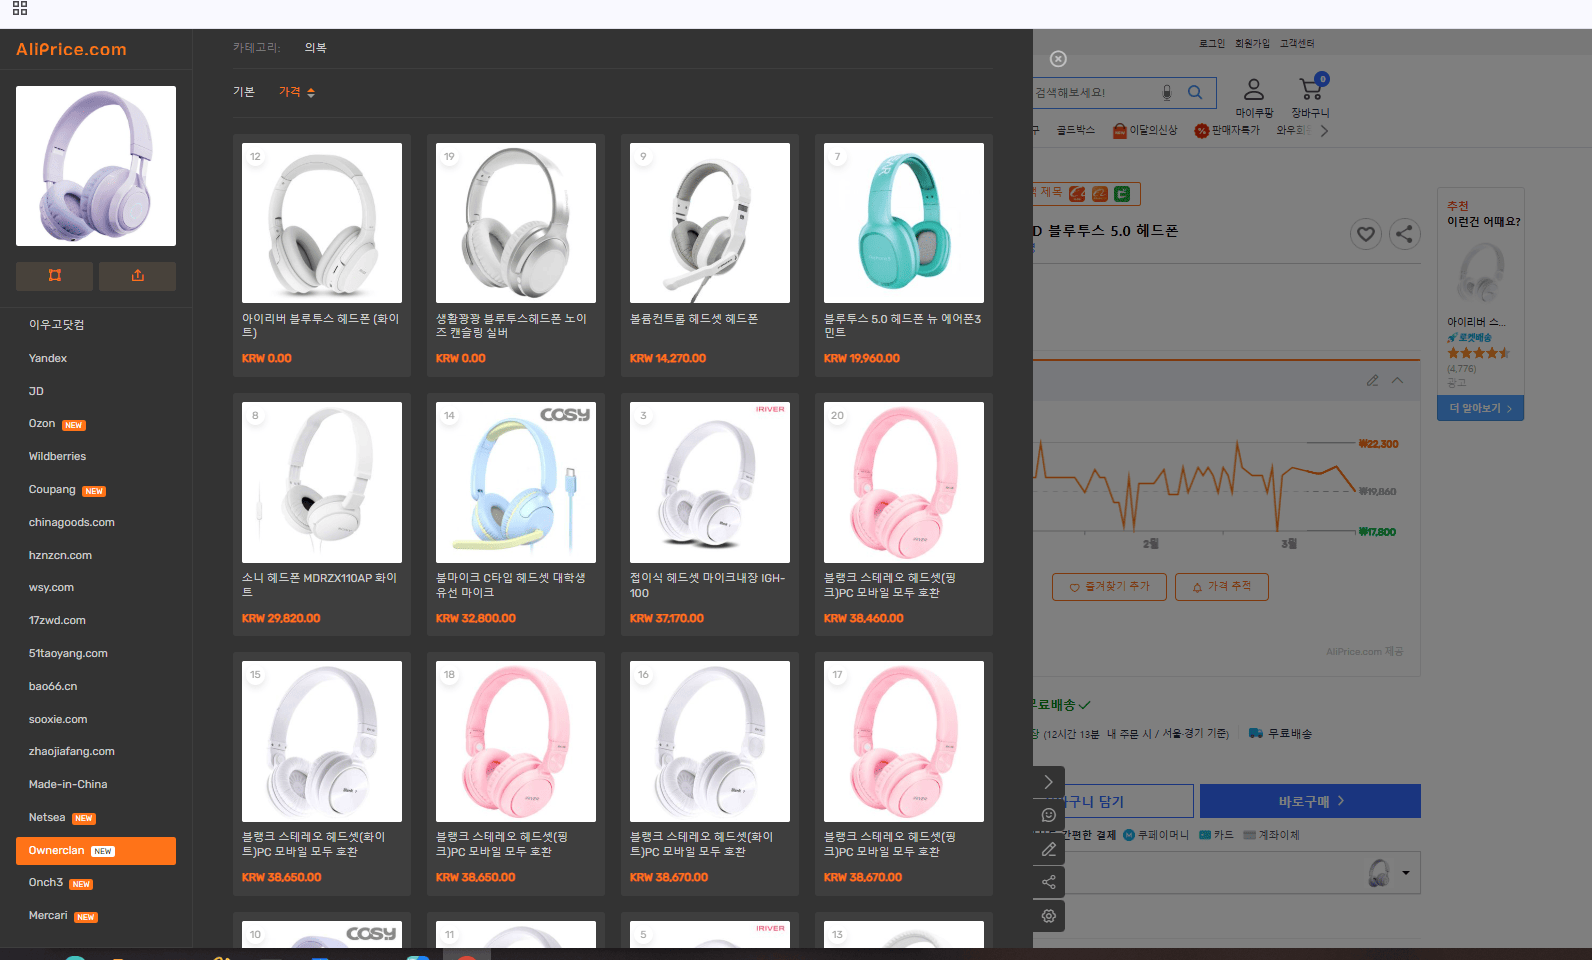Select the Ownerclan site entry
1592x960 pixels.
tap(96, 851)
